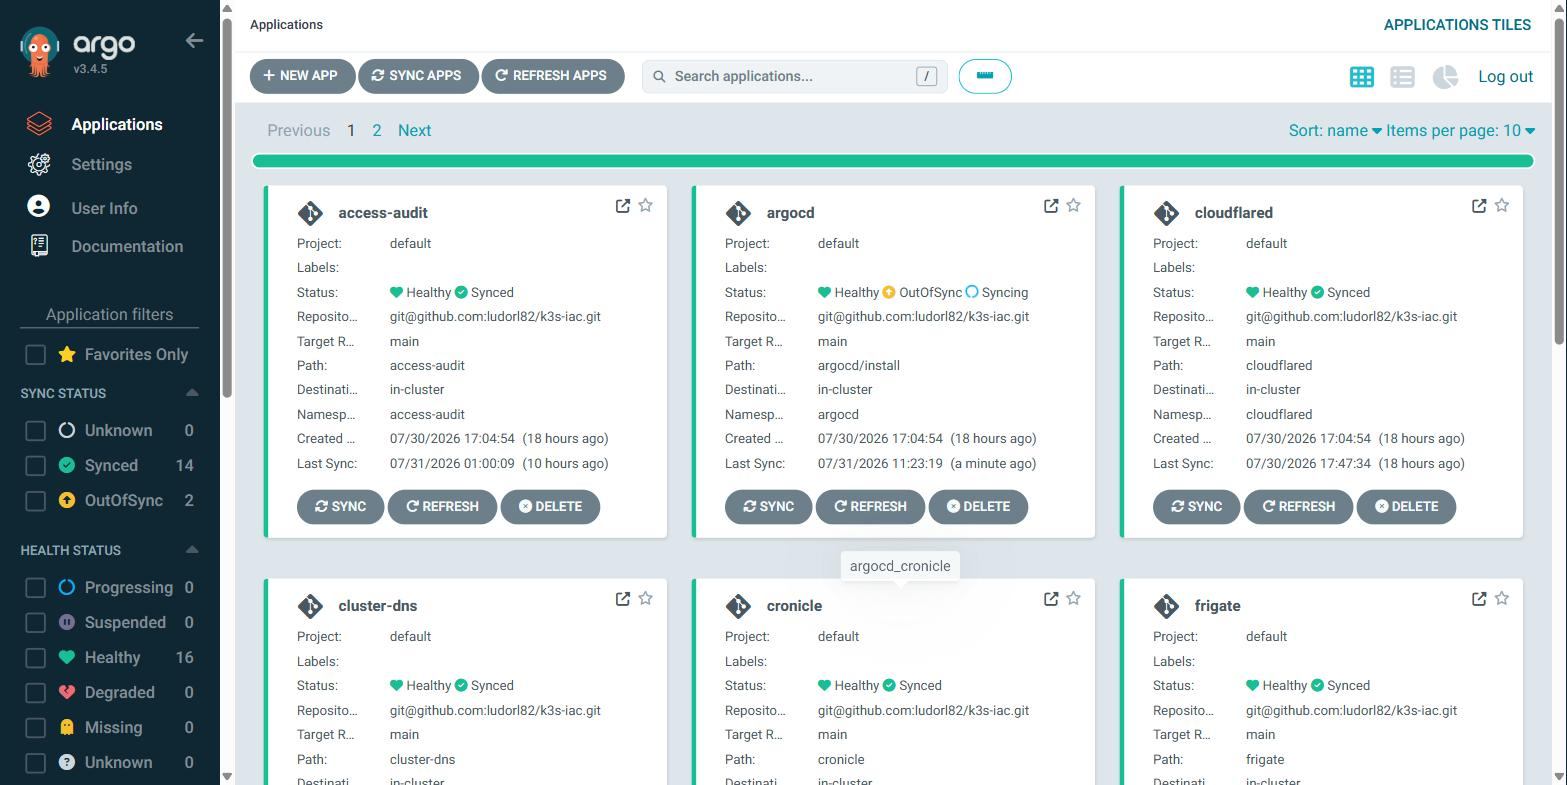The height and width of the screenshot is (785, 1567).
Task: Collapse the SYNC STATUS filter section
Action: [x=192, y=393]
